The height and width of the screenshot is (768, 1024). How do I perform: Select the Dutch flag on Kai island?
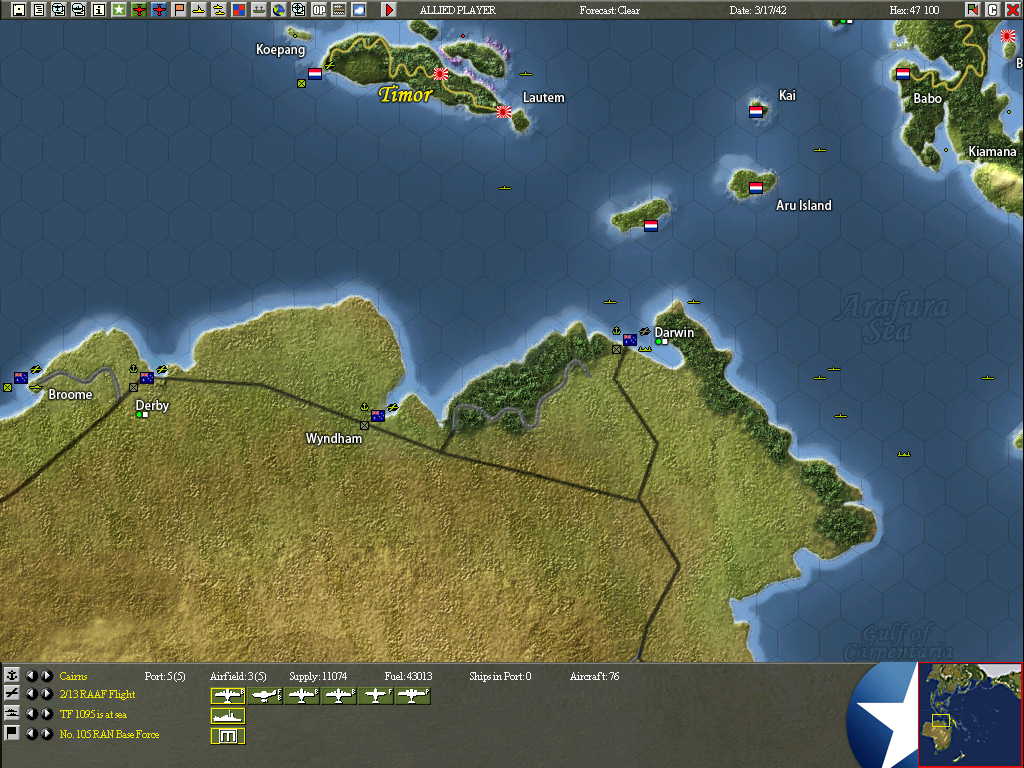pyautogui.click(x=756, y=112)
